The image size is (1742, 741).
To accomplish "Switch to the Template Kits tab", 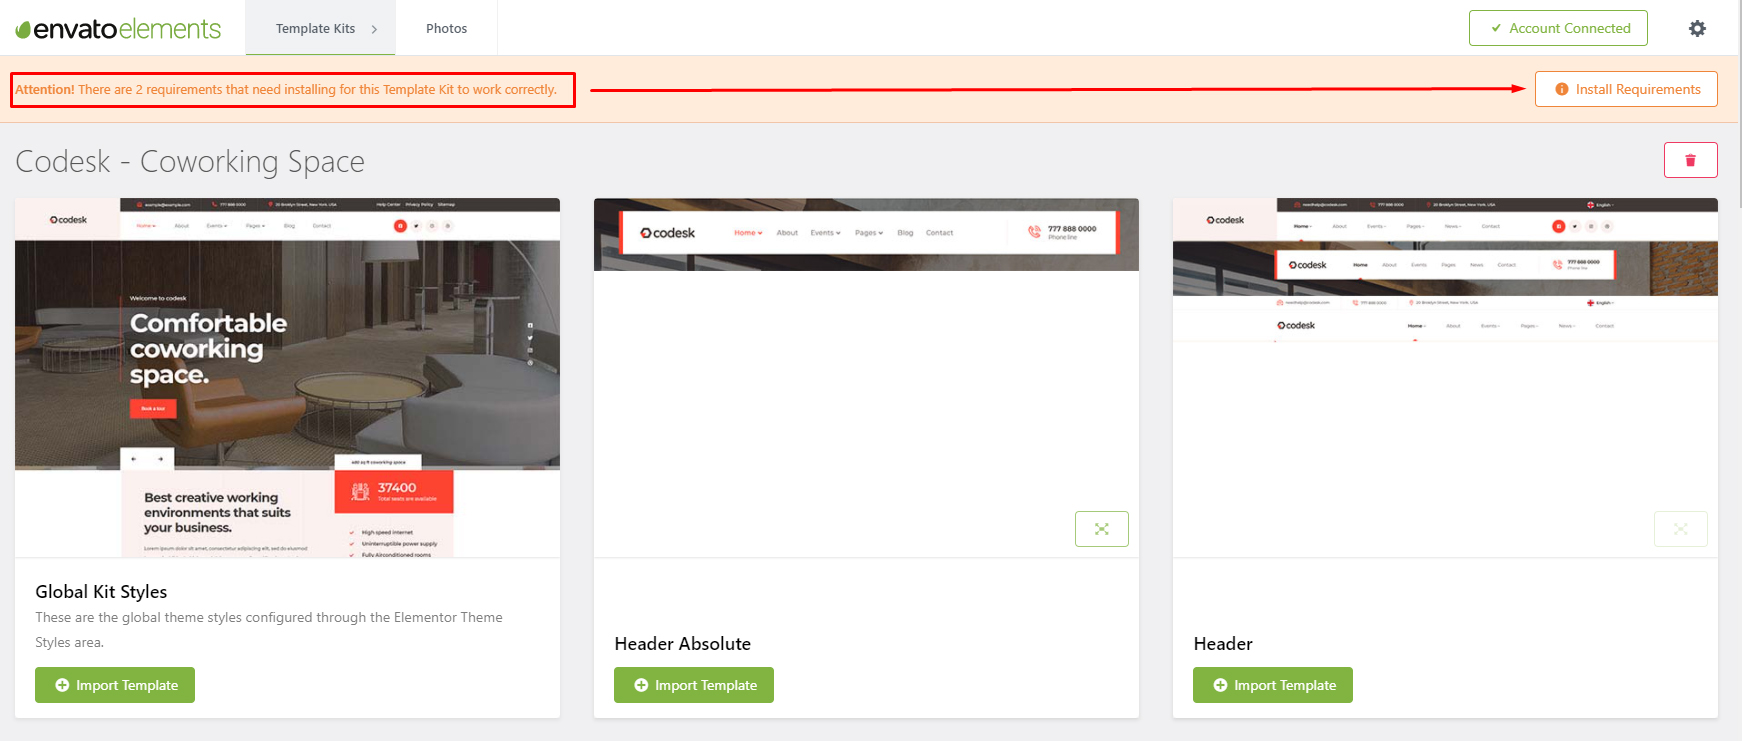I will coord(320,28).
